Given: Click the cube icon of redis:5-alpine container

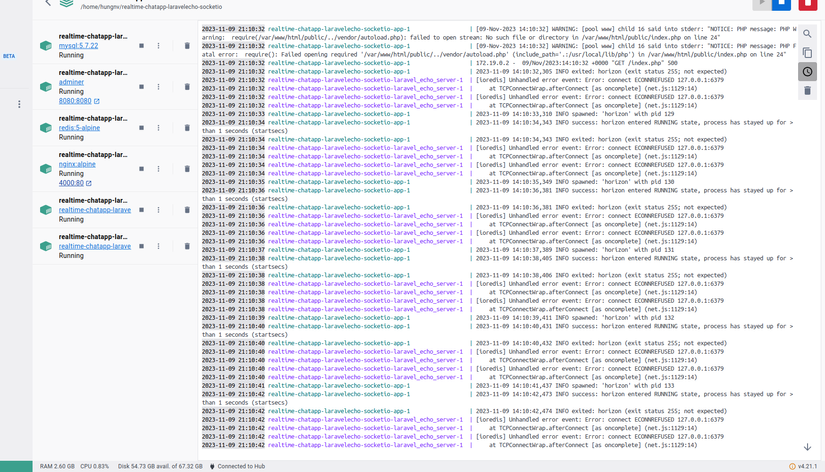Looking at the screenshot, I should tap(46, 128).
